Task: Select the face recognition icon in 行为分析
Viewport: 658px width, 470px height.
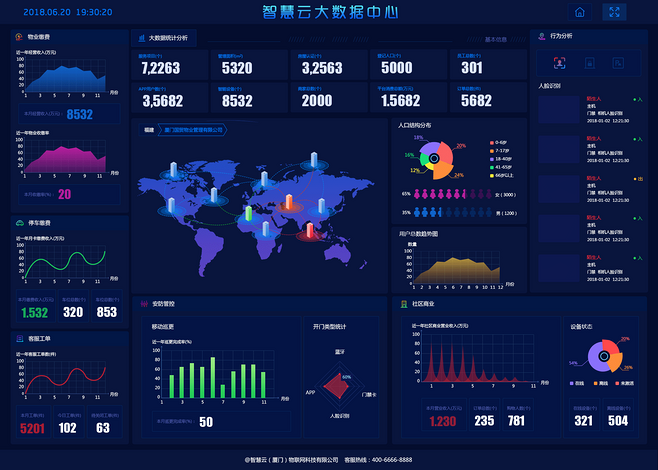Action: click(560, 62)
